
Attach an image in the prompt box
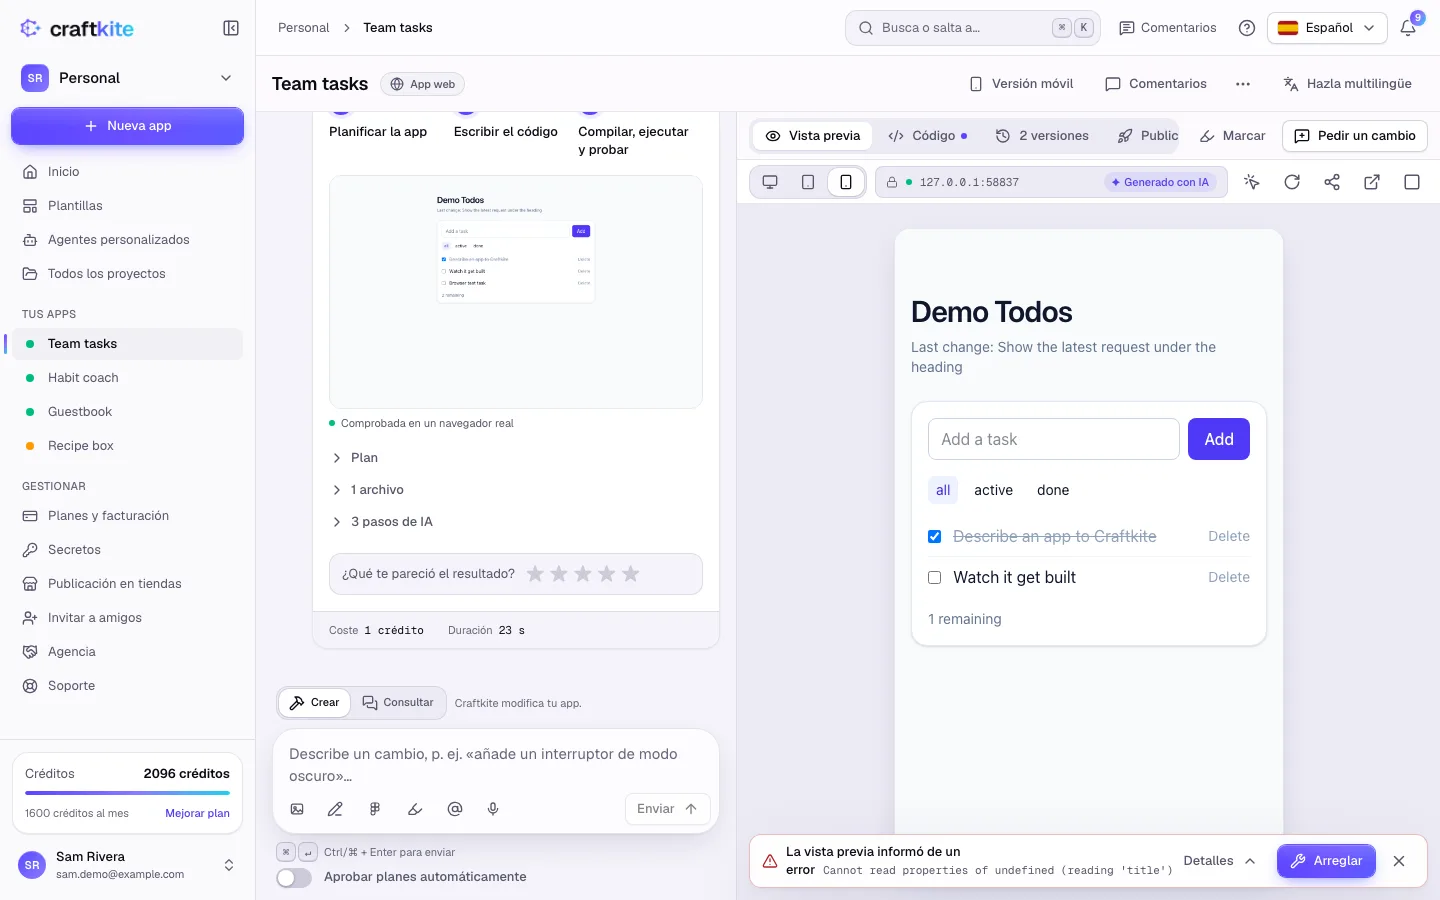(x=297, y=809)
